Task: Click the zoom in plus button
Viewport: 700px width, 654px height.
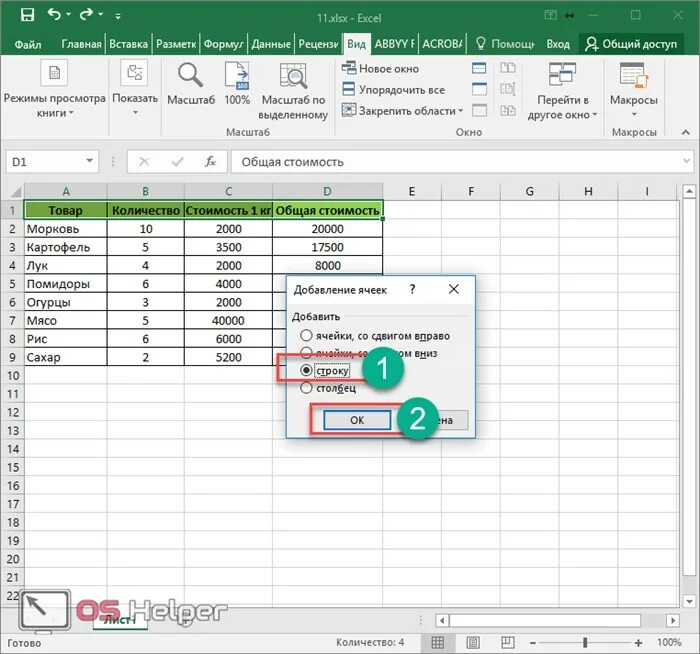Action: 638,643
